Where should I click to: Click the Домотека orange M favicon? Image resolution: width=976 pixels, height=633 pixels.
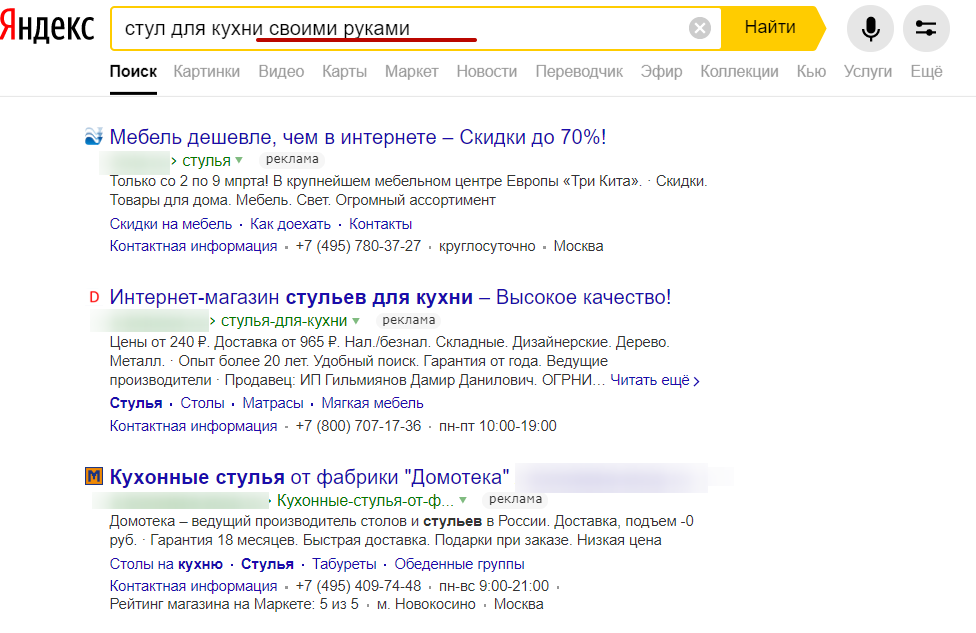(x=93, y=477)
